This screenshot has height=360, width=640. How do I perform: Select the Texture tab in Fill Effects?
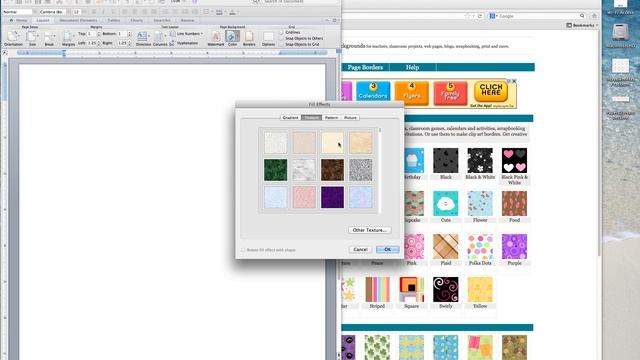pos(311,118)
